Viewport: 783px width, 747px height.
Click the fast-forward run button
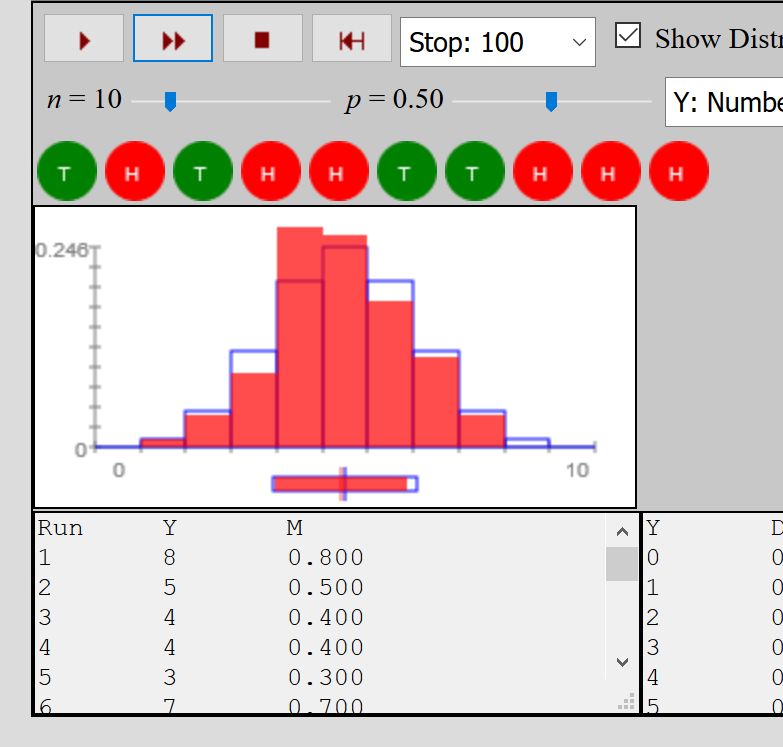(x=173, y=38)
